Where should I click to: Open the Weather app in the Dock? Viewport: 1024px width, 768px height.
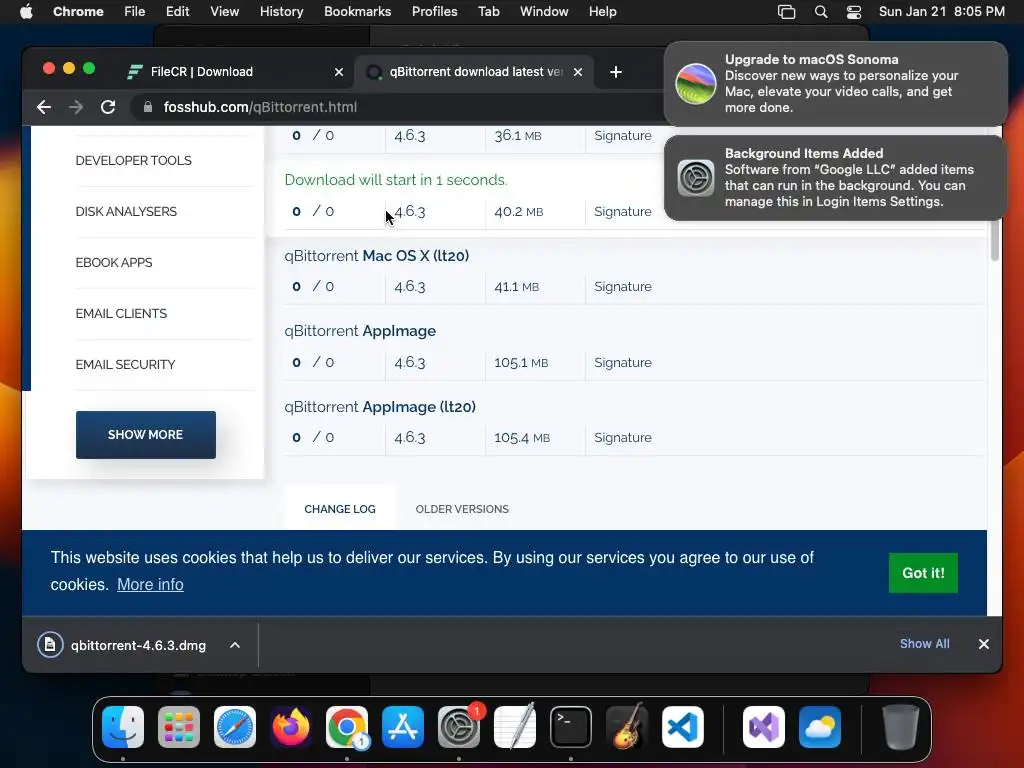[820, 727]
